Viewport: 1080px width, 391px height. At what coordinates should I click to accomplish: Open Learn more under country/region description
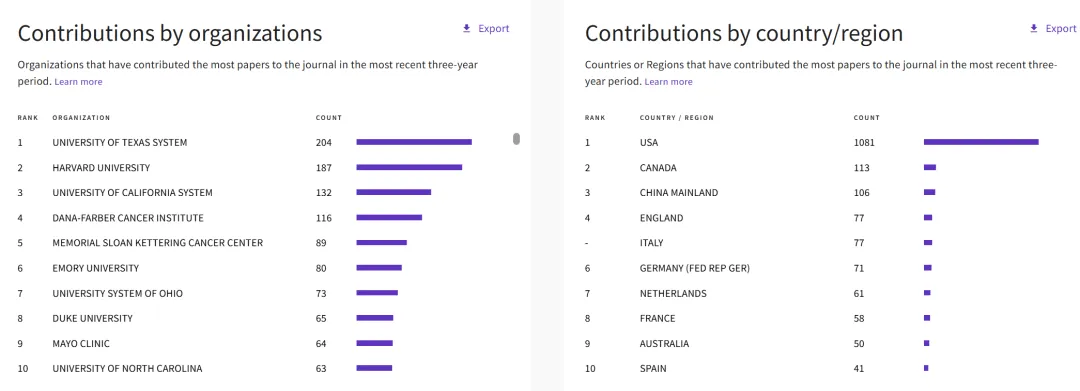(x=669, y=82)
